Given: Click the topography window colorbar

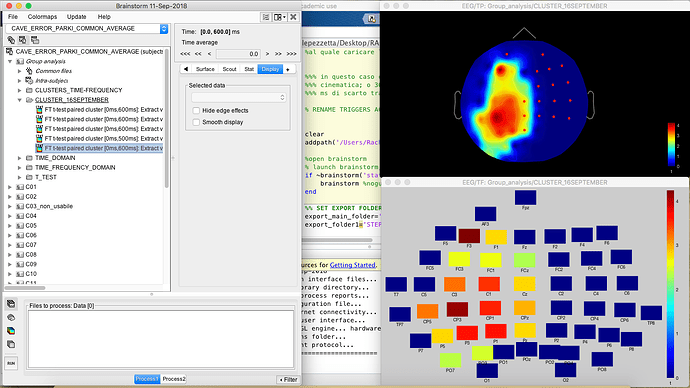Looking at the screenshot, I should (x=671, y=145).
